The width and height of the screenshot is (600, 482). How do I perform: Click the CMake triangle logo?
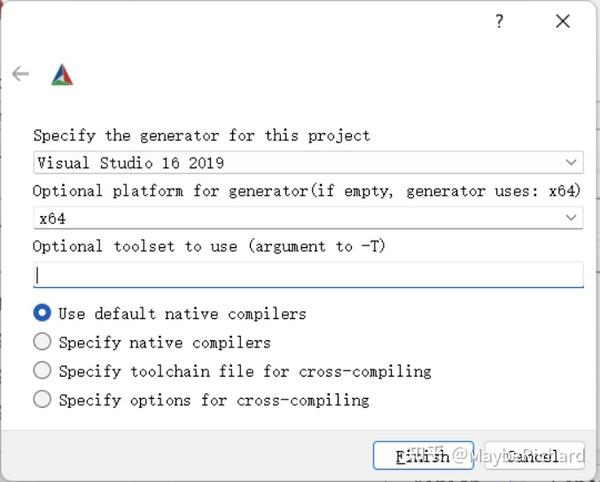[62, 75]
